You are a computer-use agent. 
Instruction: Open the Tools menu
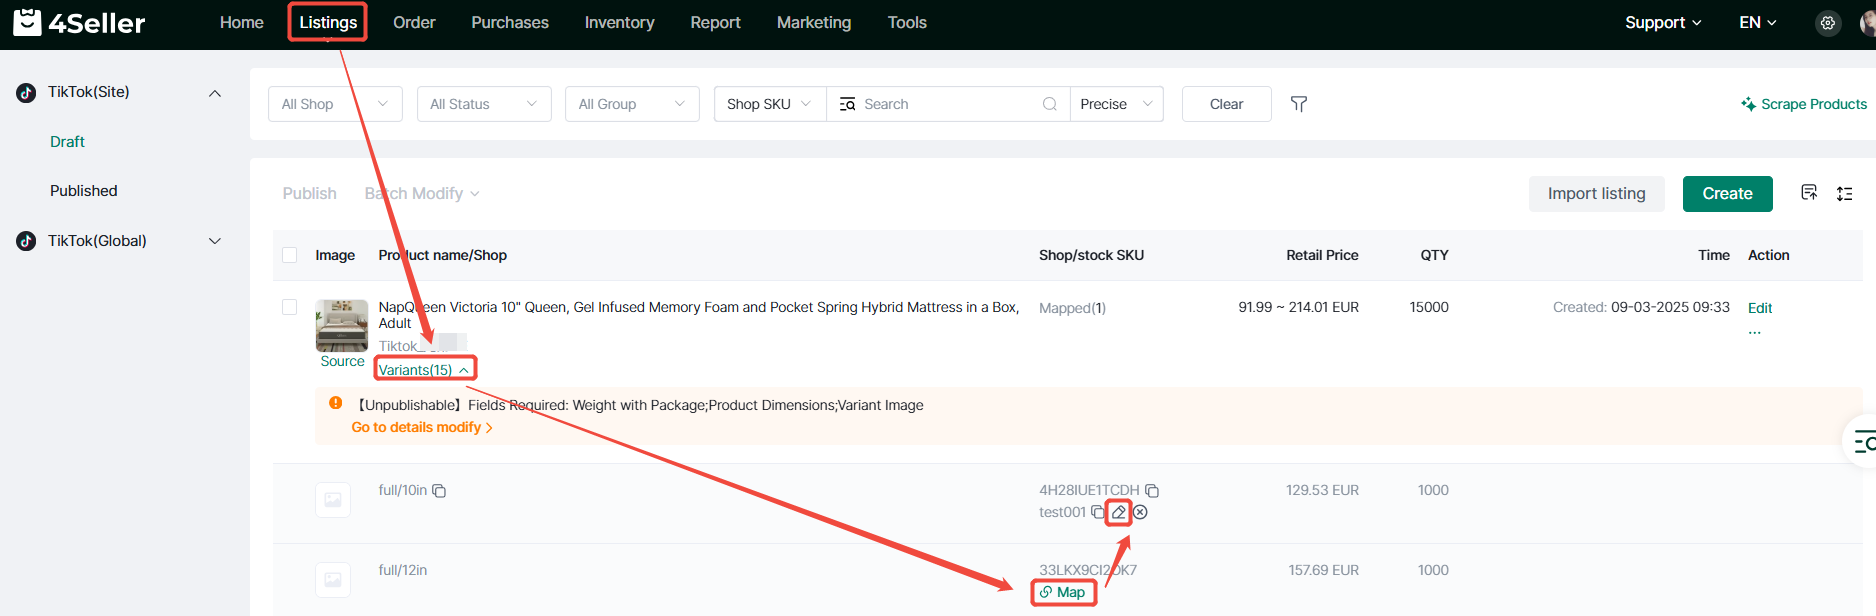click(x=907, y=22)
